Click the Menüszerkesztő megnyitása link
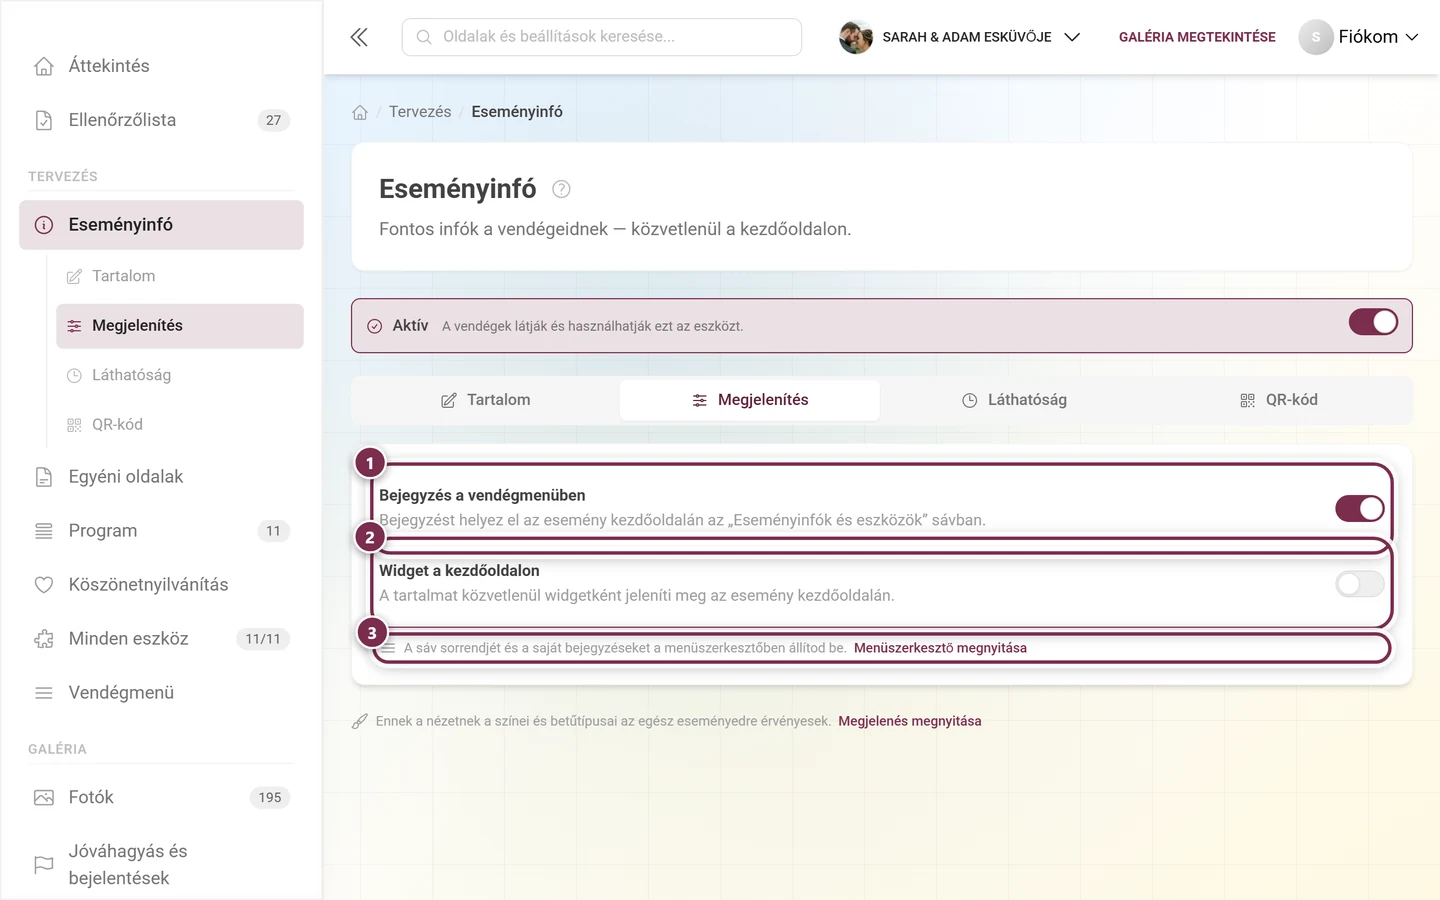 tap(940, 648)
